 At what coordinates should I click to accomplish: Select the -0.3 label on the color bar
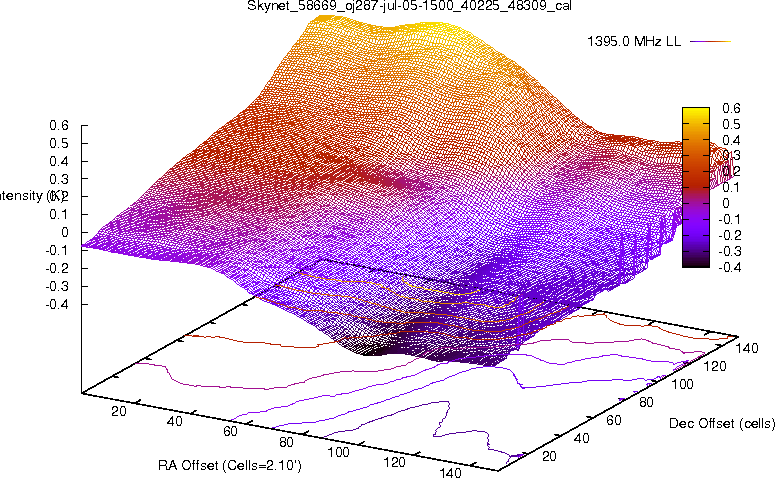pyautogui.click(x=730, y=251)
